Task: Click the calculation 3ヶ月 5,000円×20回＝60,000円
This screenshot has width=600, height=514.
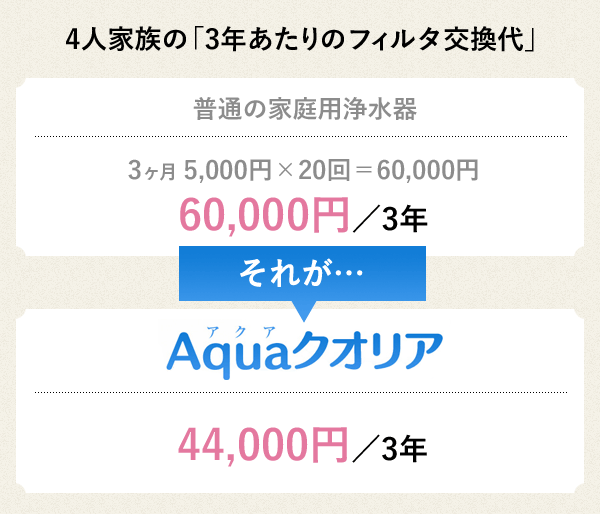Action: point(303,170)
